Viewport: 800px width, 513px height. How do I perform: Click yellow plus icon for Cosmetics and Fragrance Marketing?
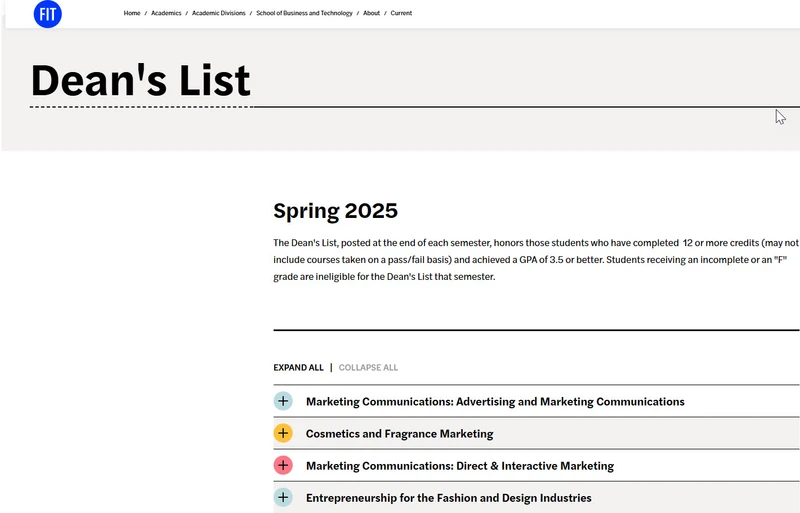click(x=283, y=433)
